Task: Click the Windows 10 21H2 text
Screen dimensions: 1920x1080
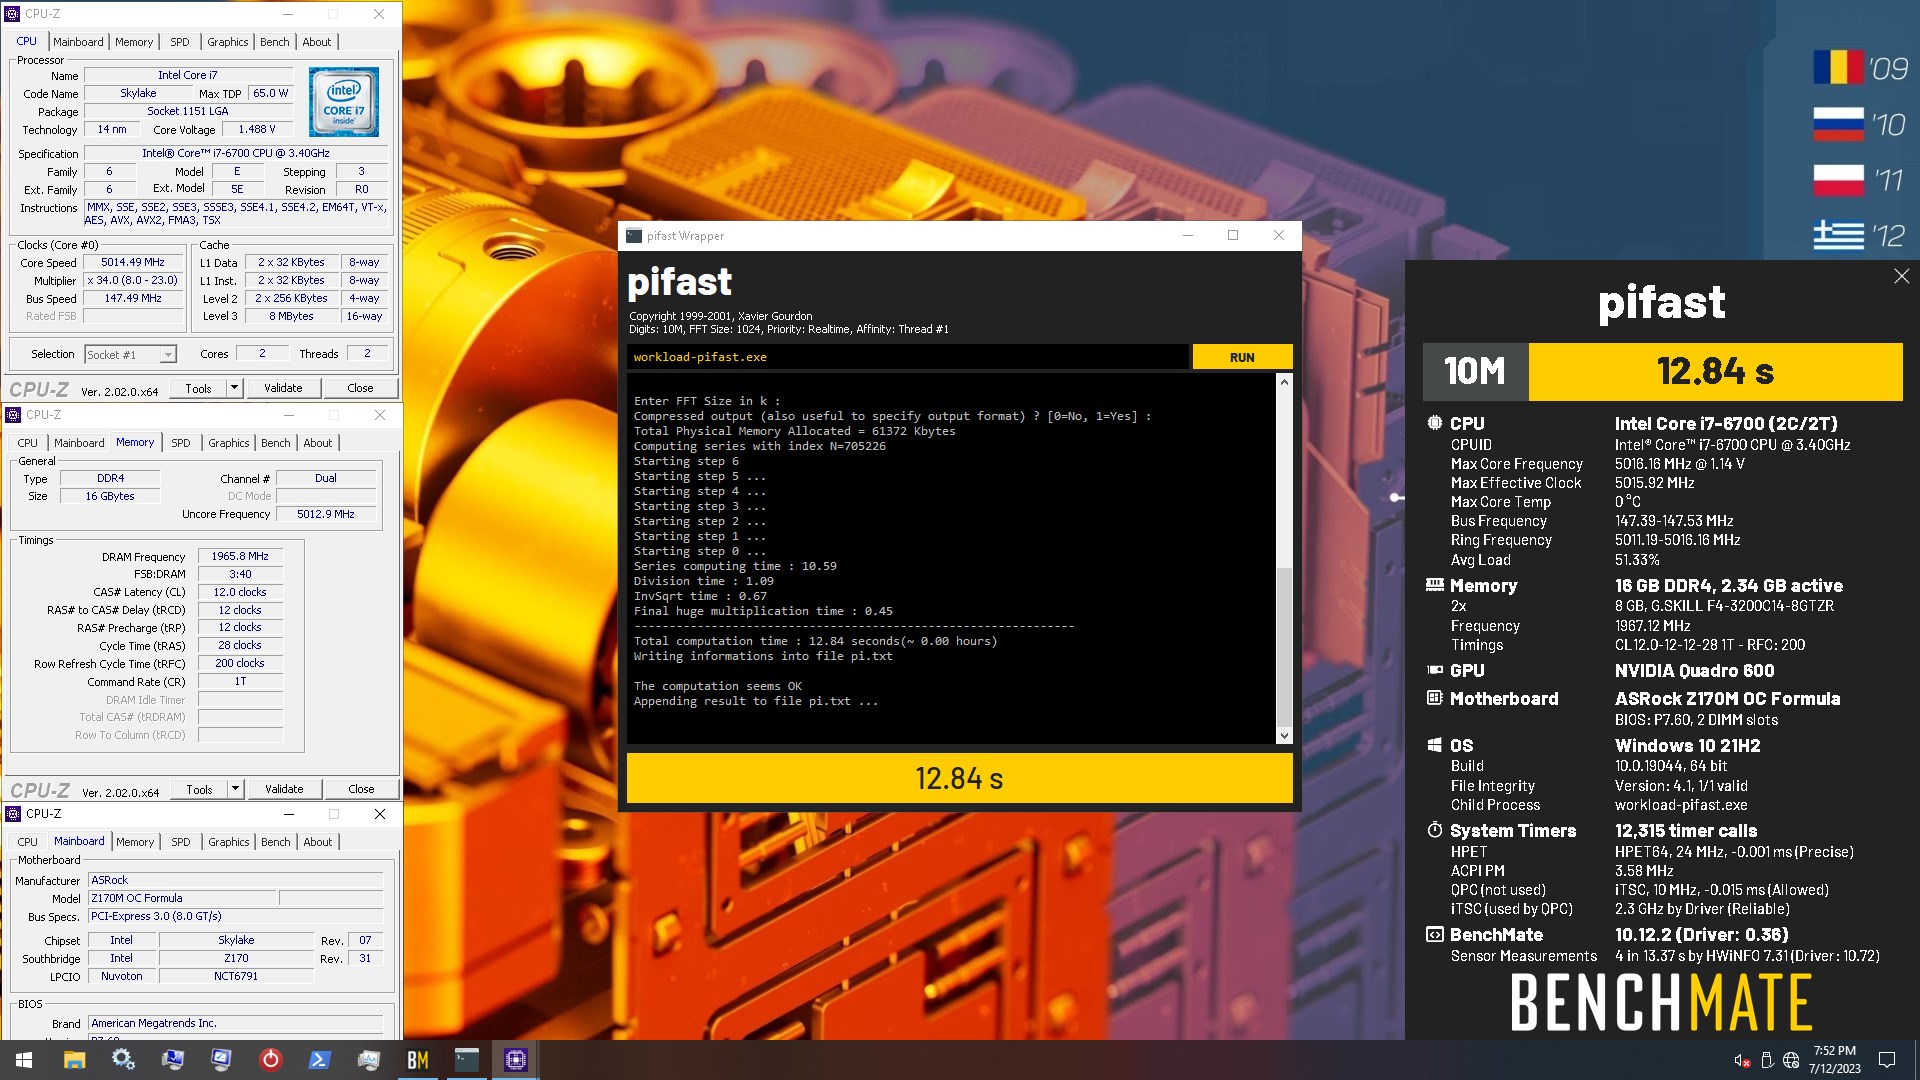Action: [1687, 746]
